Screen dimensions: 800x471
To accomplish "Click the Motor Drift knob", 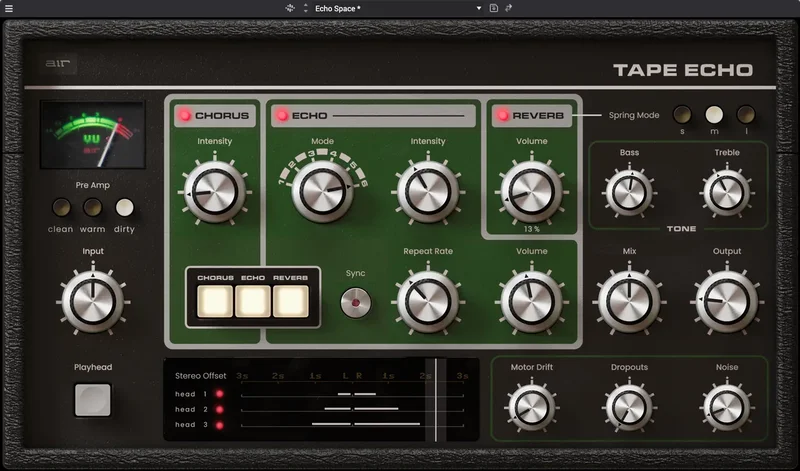I will (x=531, y=408).
